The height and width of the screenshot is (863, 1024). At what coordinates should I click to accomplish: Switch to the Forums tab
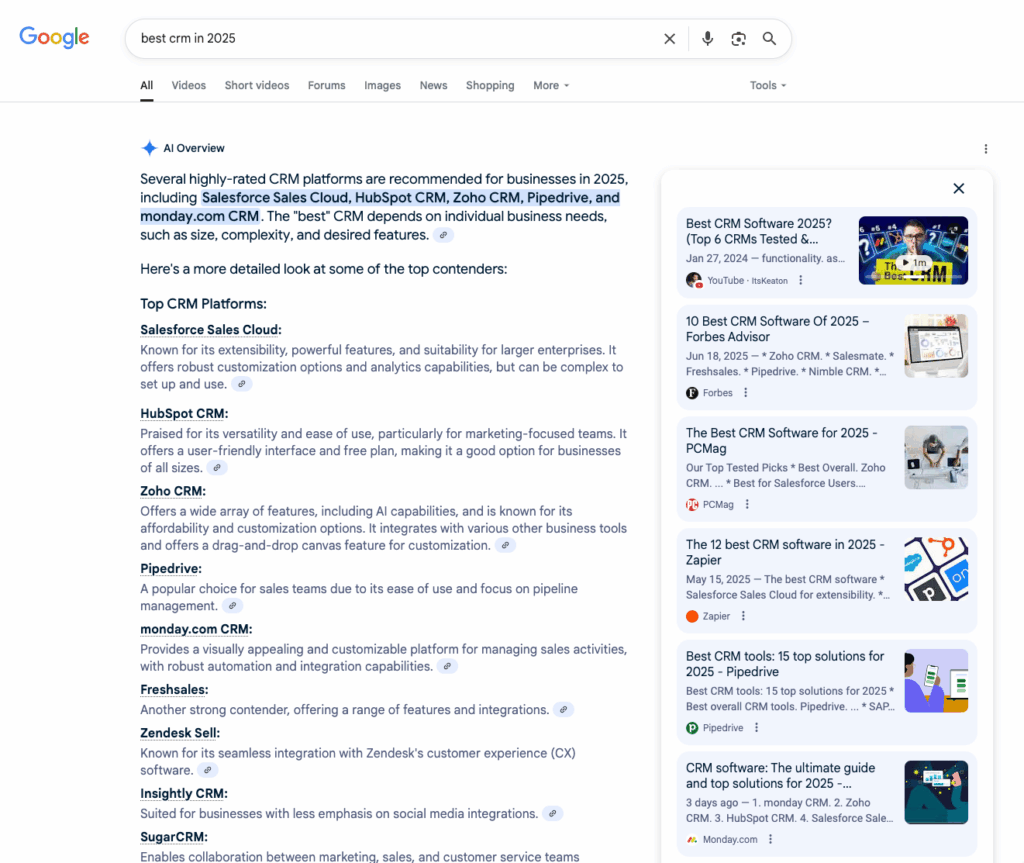pos(327,86)
